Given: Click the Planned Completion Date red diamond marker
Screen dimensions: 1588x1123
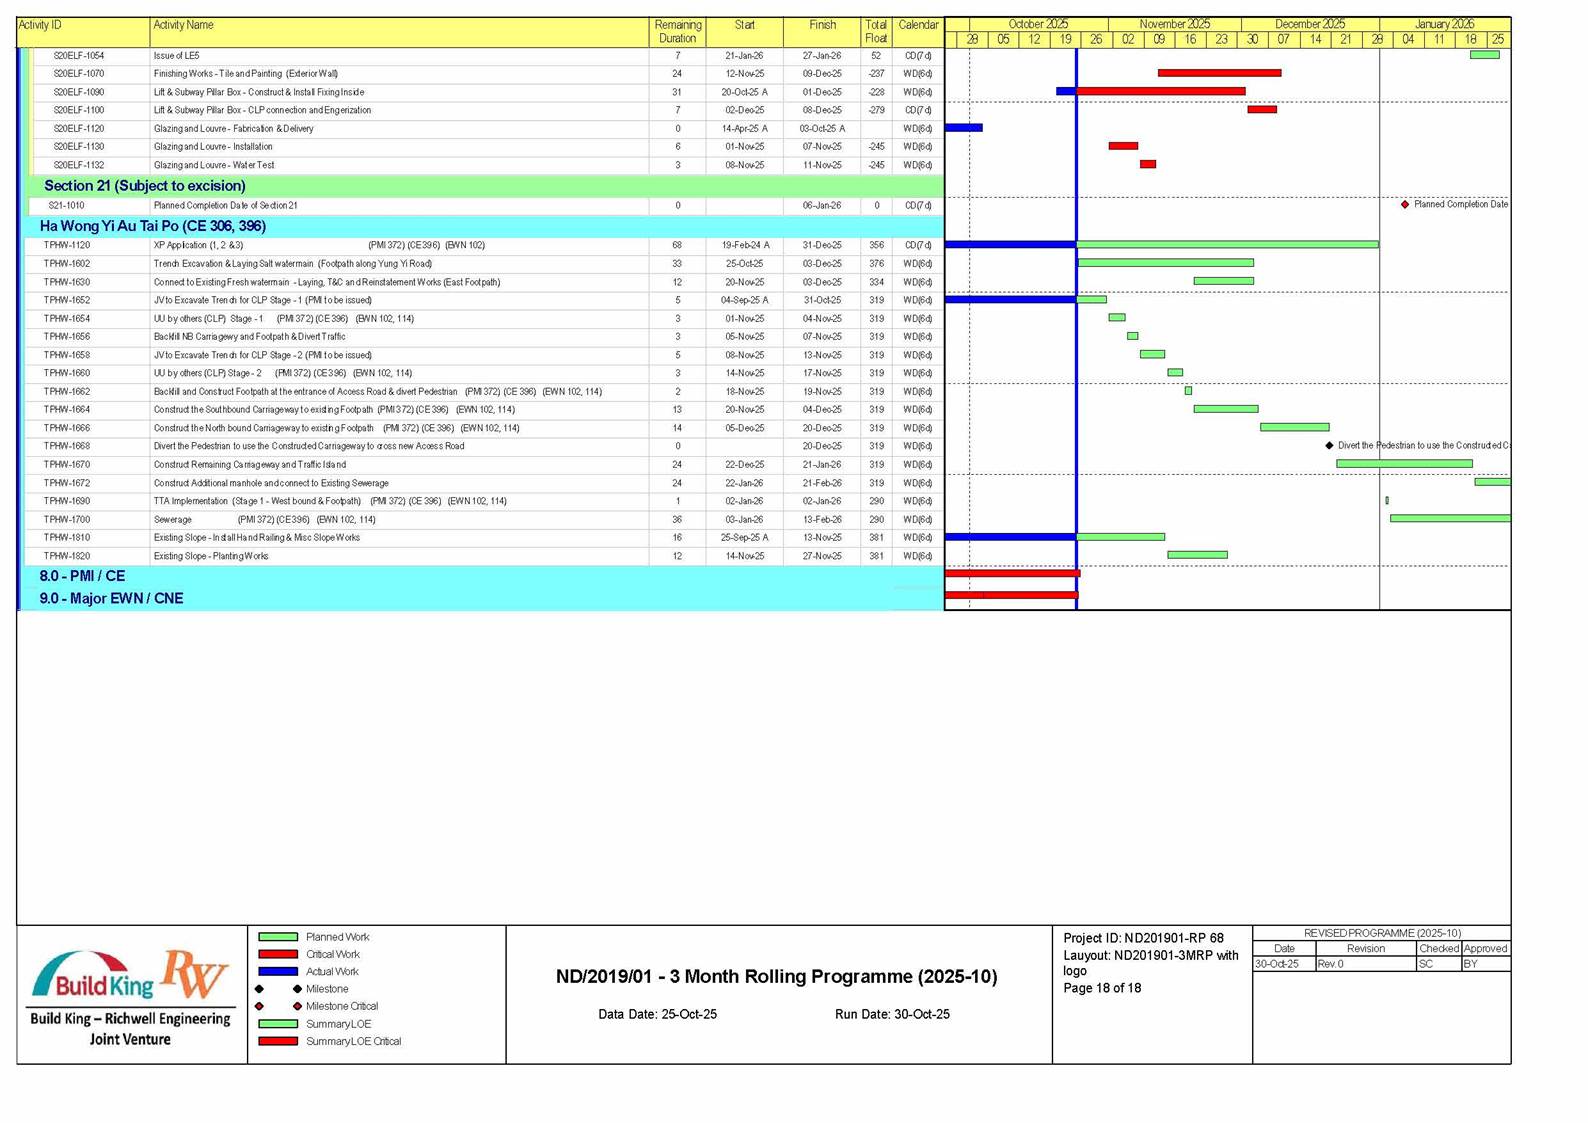Looking at the screenshot, I should pyautogui.click(x=1405, y=204).
